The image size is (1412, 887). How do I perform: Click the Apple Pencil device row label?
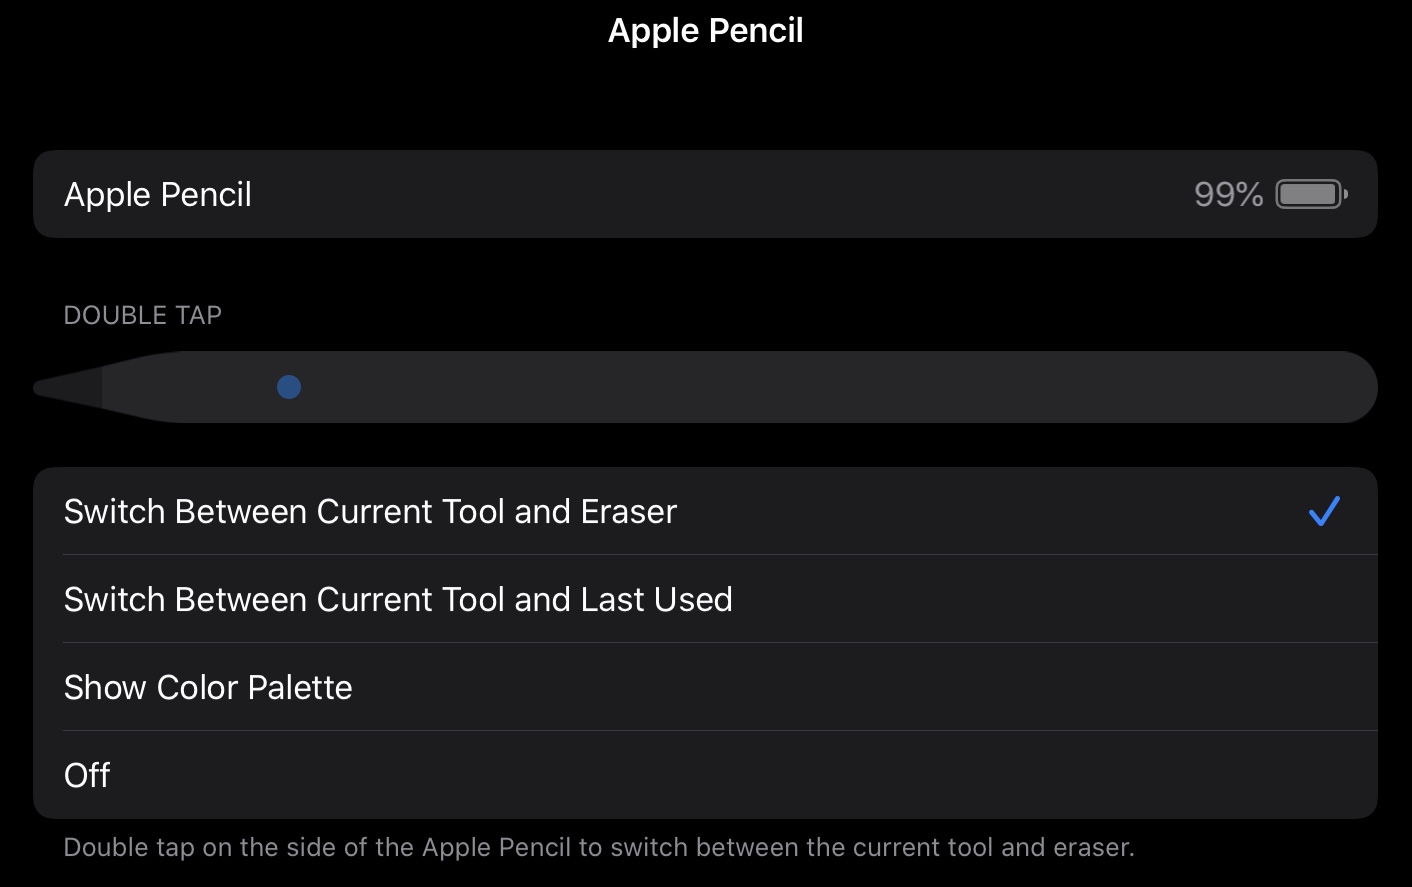click(x=158, y=194)
